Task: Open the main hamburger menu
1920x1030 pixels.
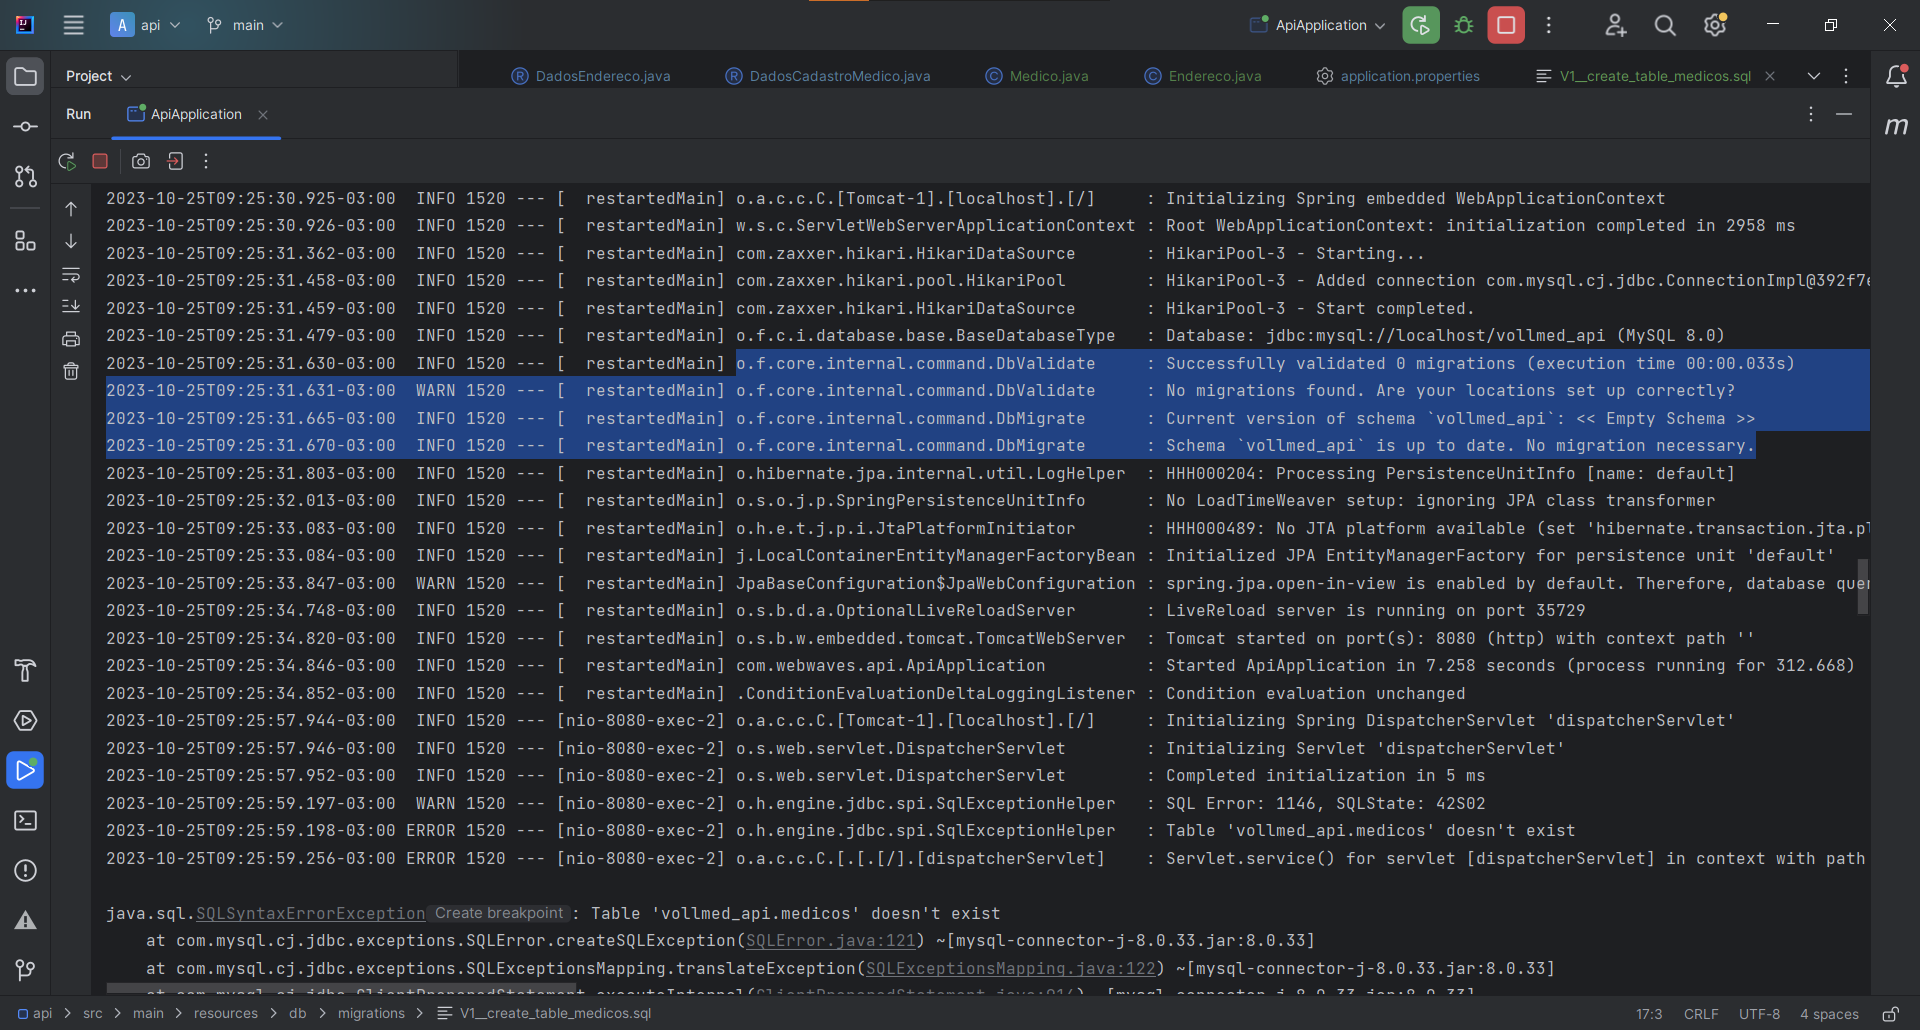Action: pos(73,25)
